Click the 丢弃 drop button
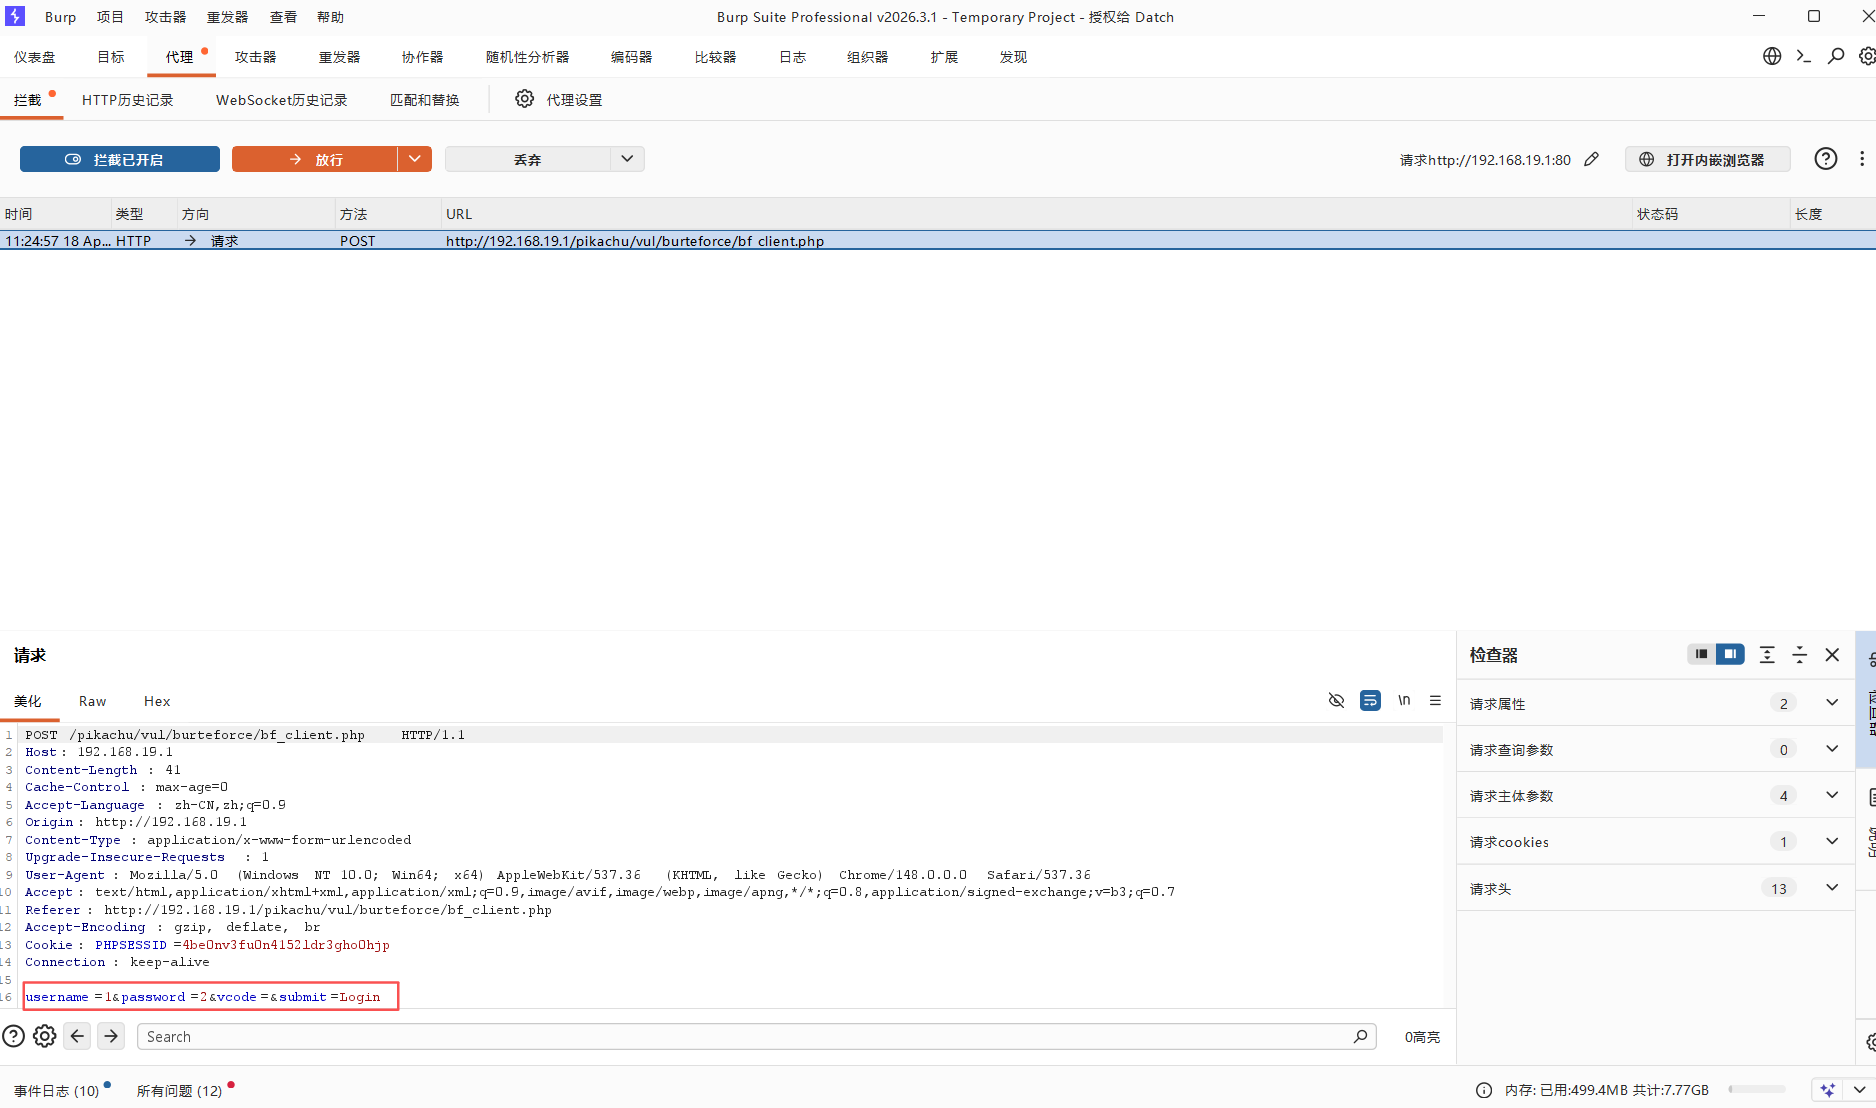Image resolution: width=1876 pixels, height=1108 pixels. coord(527,159)
